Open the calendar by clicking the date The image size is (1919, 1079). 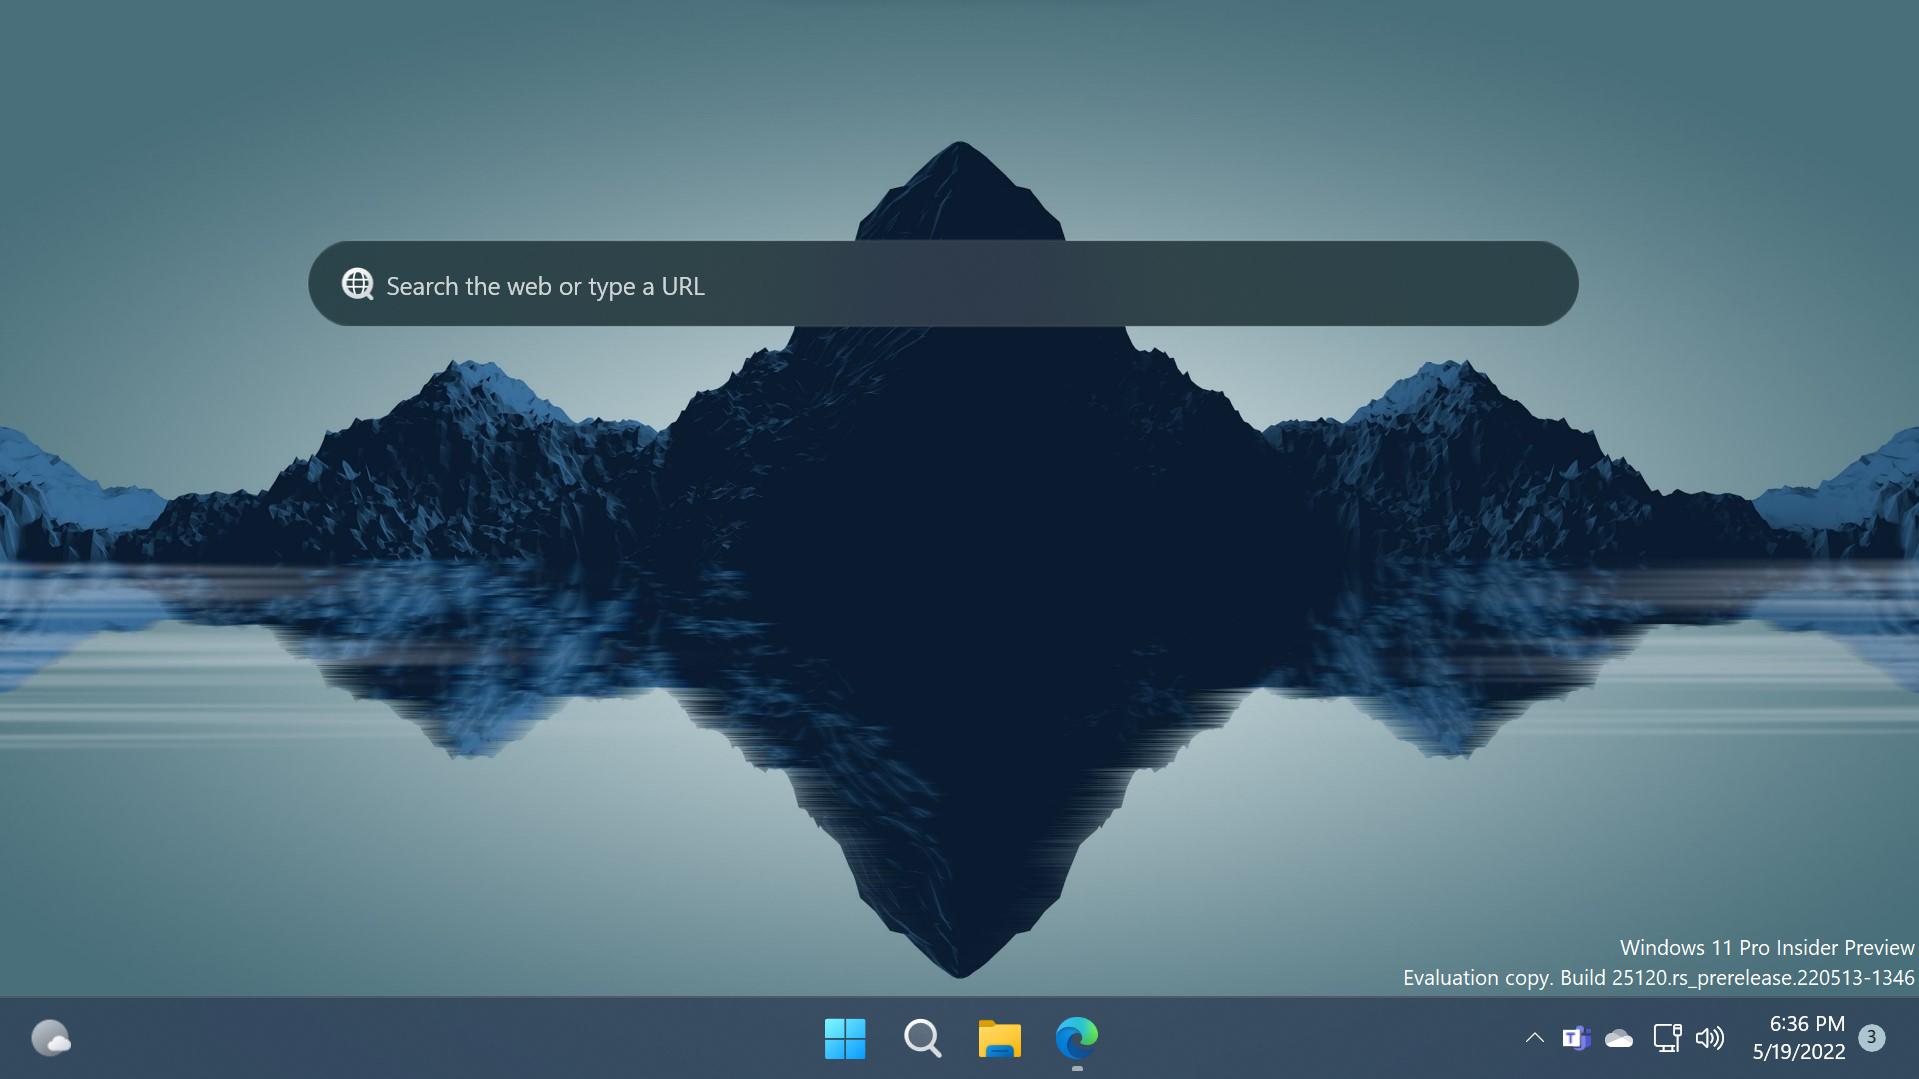click(x=1799, y=1051)
